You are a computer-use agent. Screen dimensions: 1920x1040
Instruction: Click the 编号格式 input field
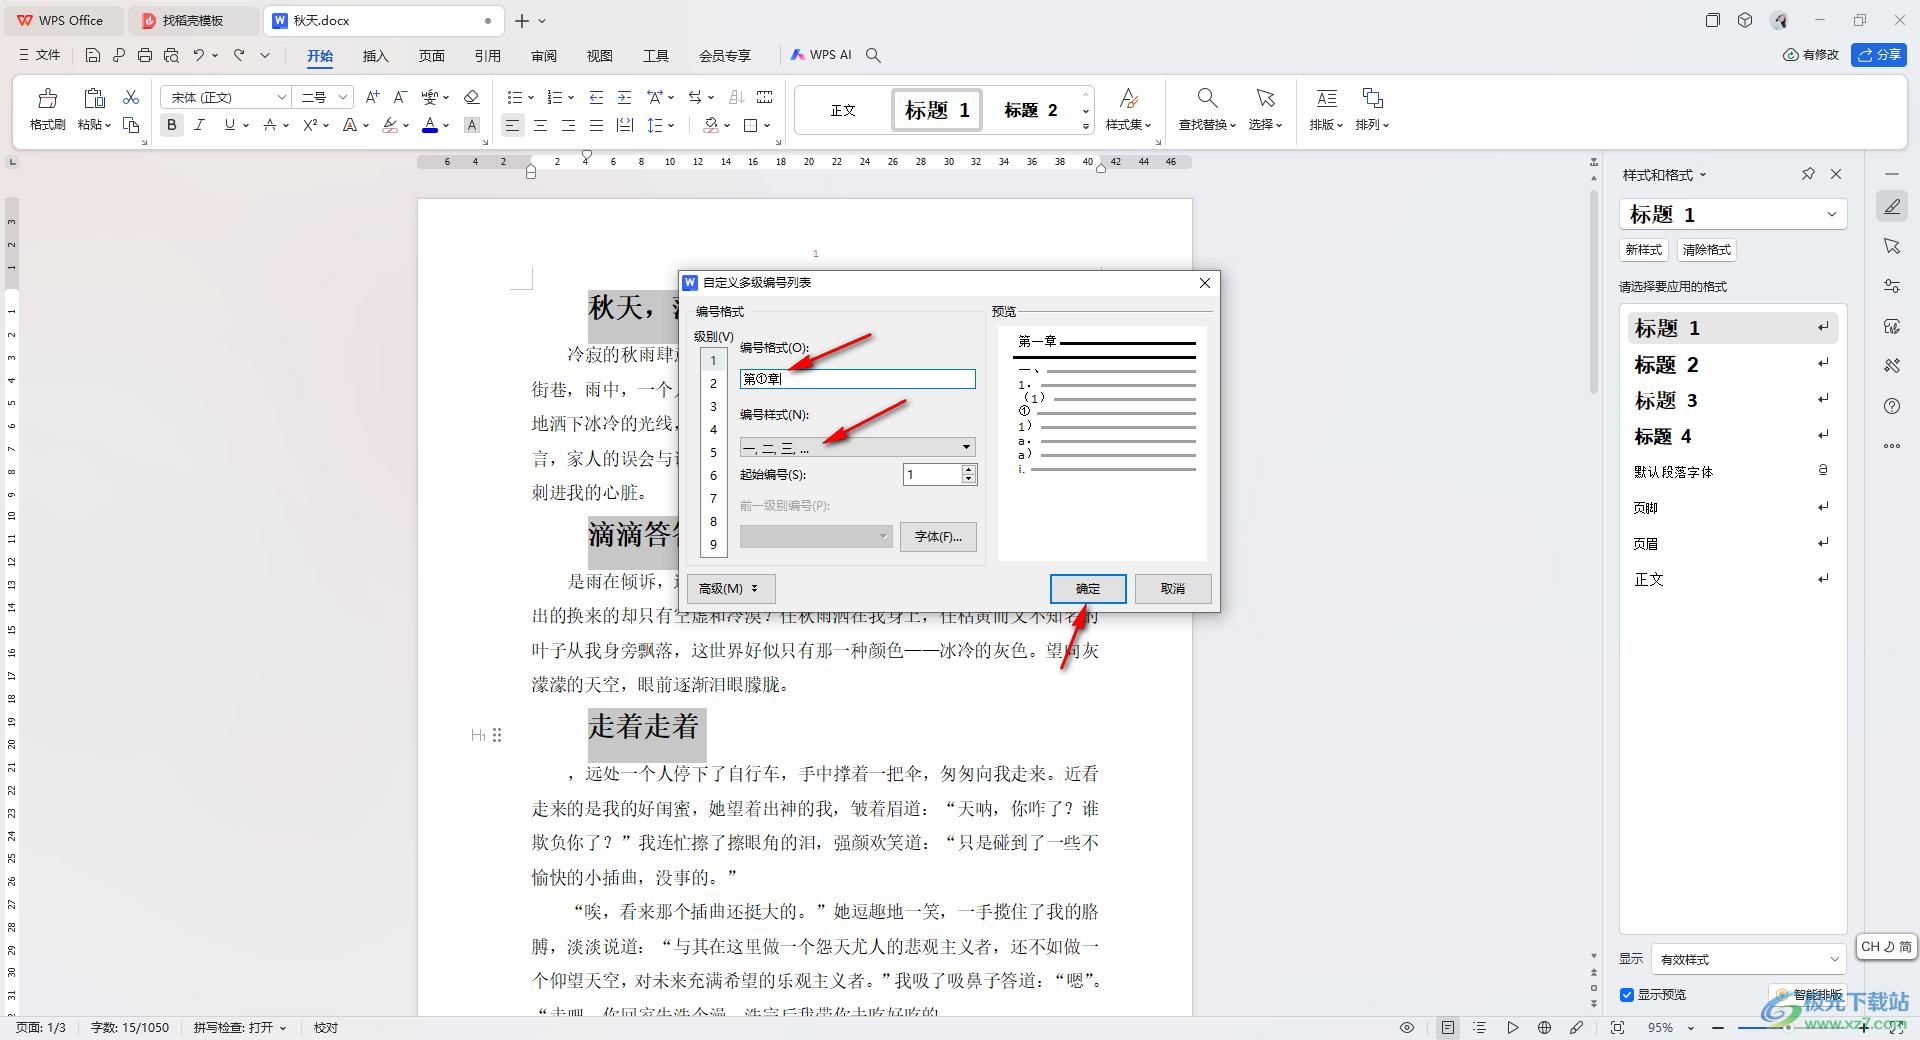coord(857,379)
